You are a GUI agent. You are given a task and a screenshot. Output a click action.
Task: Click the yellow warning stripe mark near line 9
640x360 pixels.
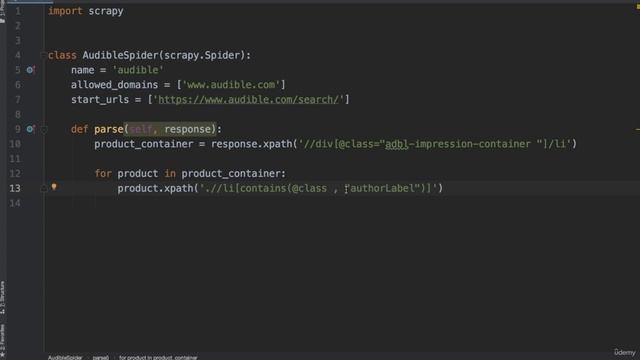(637, 130)
